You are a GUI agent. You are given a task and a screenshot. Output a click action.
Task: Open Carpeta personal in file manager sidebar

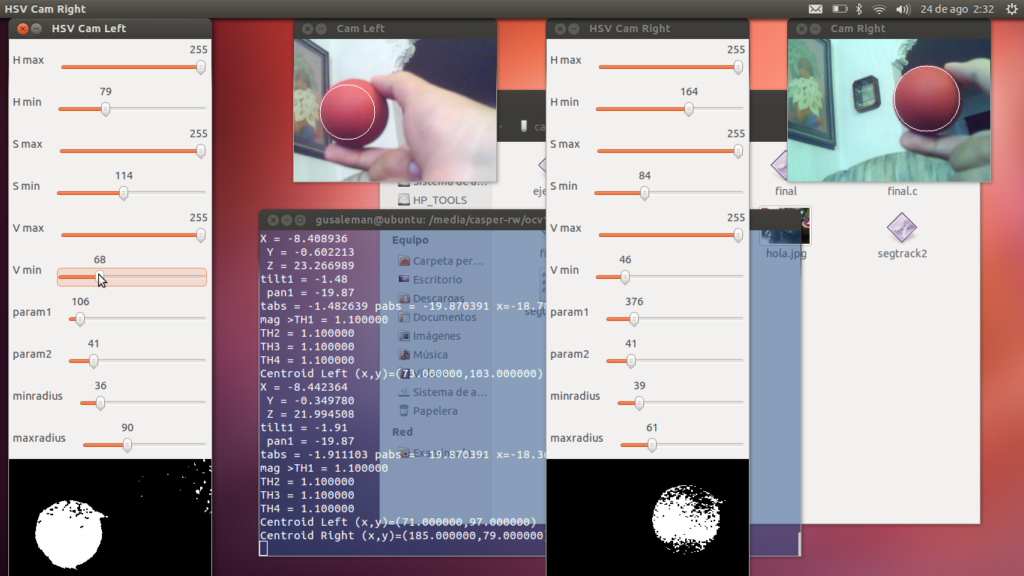click(x=441, y=261)
